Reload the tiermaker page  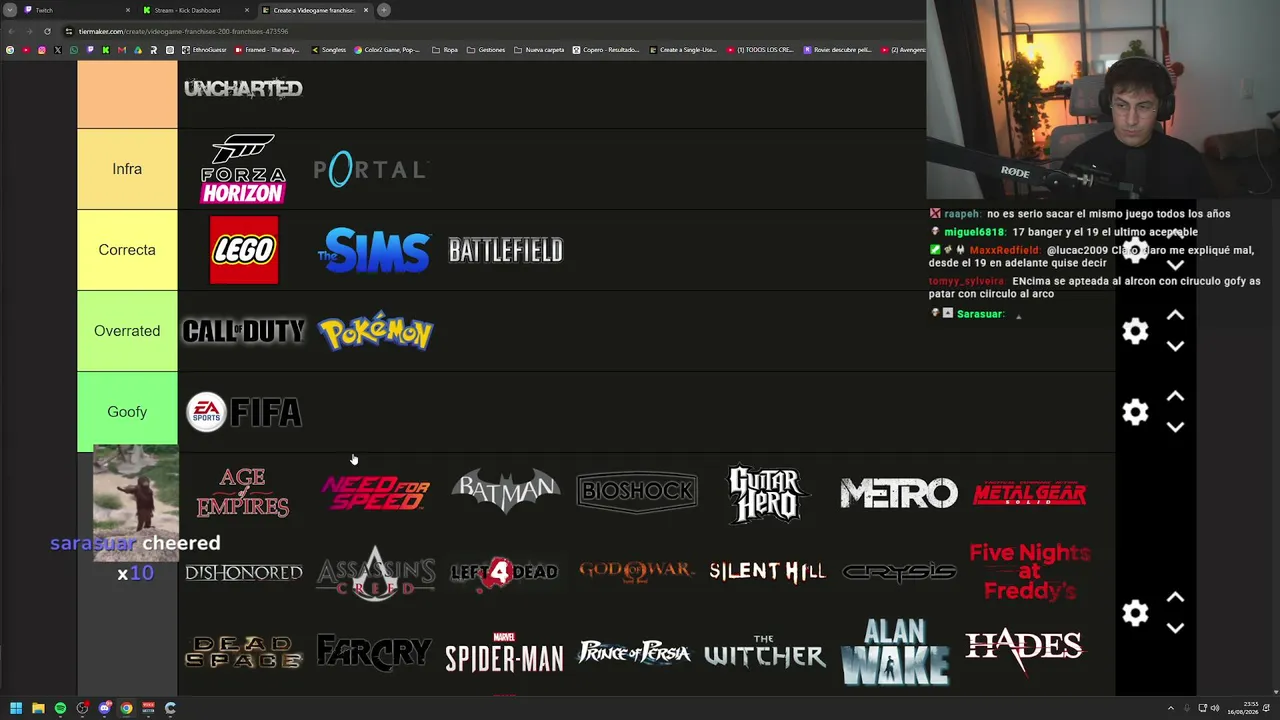coord(47,31)
